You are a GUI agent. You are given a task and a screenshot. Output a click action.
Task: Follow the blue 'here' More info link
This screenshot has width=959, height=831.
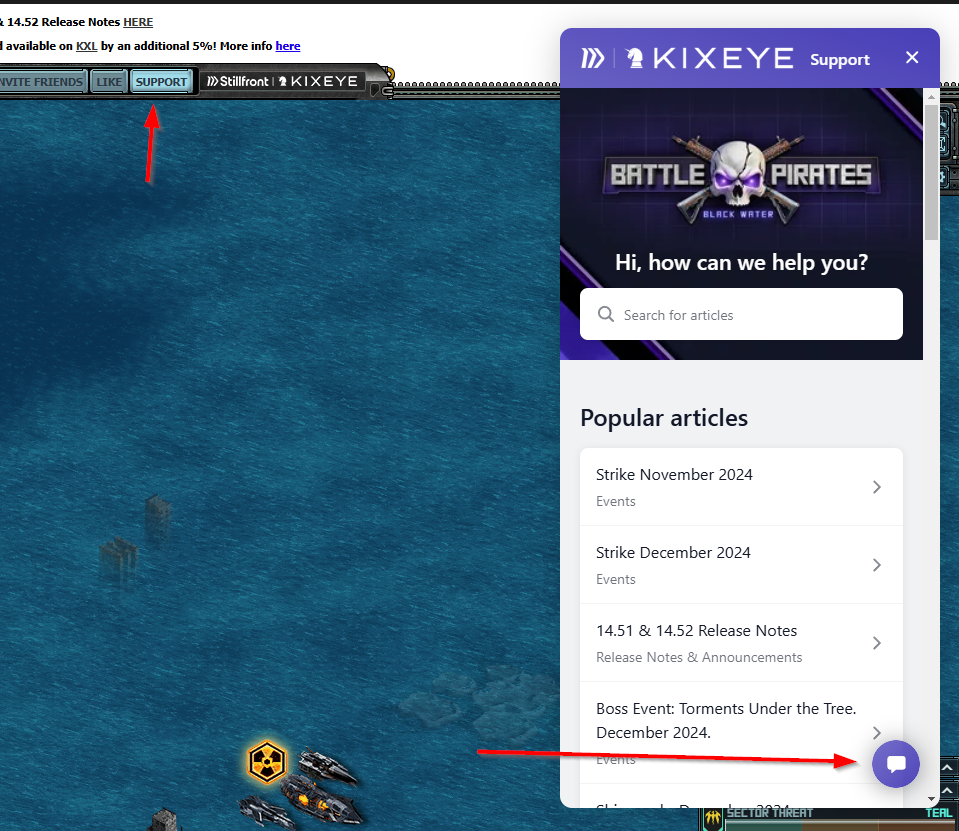coord(287,46)
